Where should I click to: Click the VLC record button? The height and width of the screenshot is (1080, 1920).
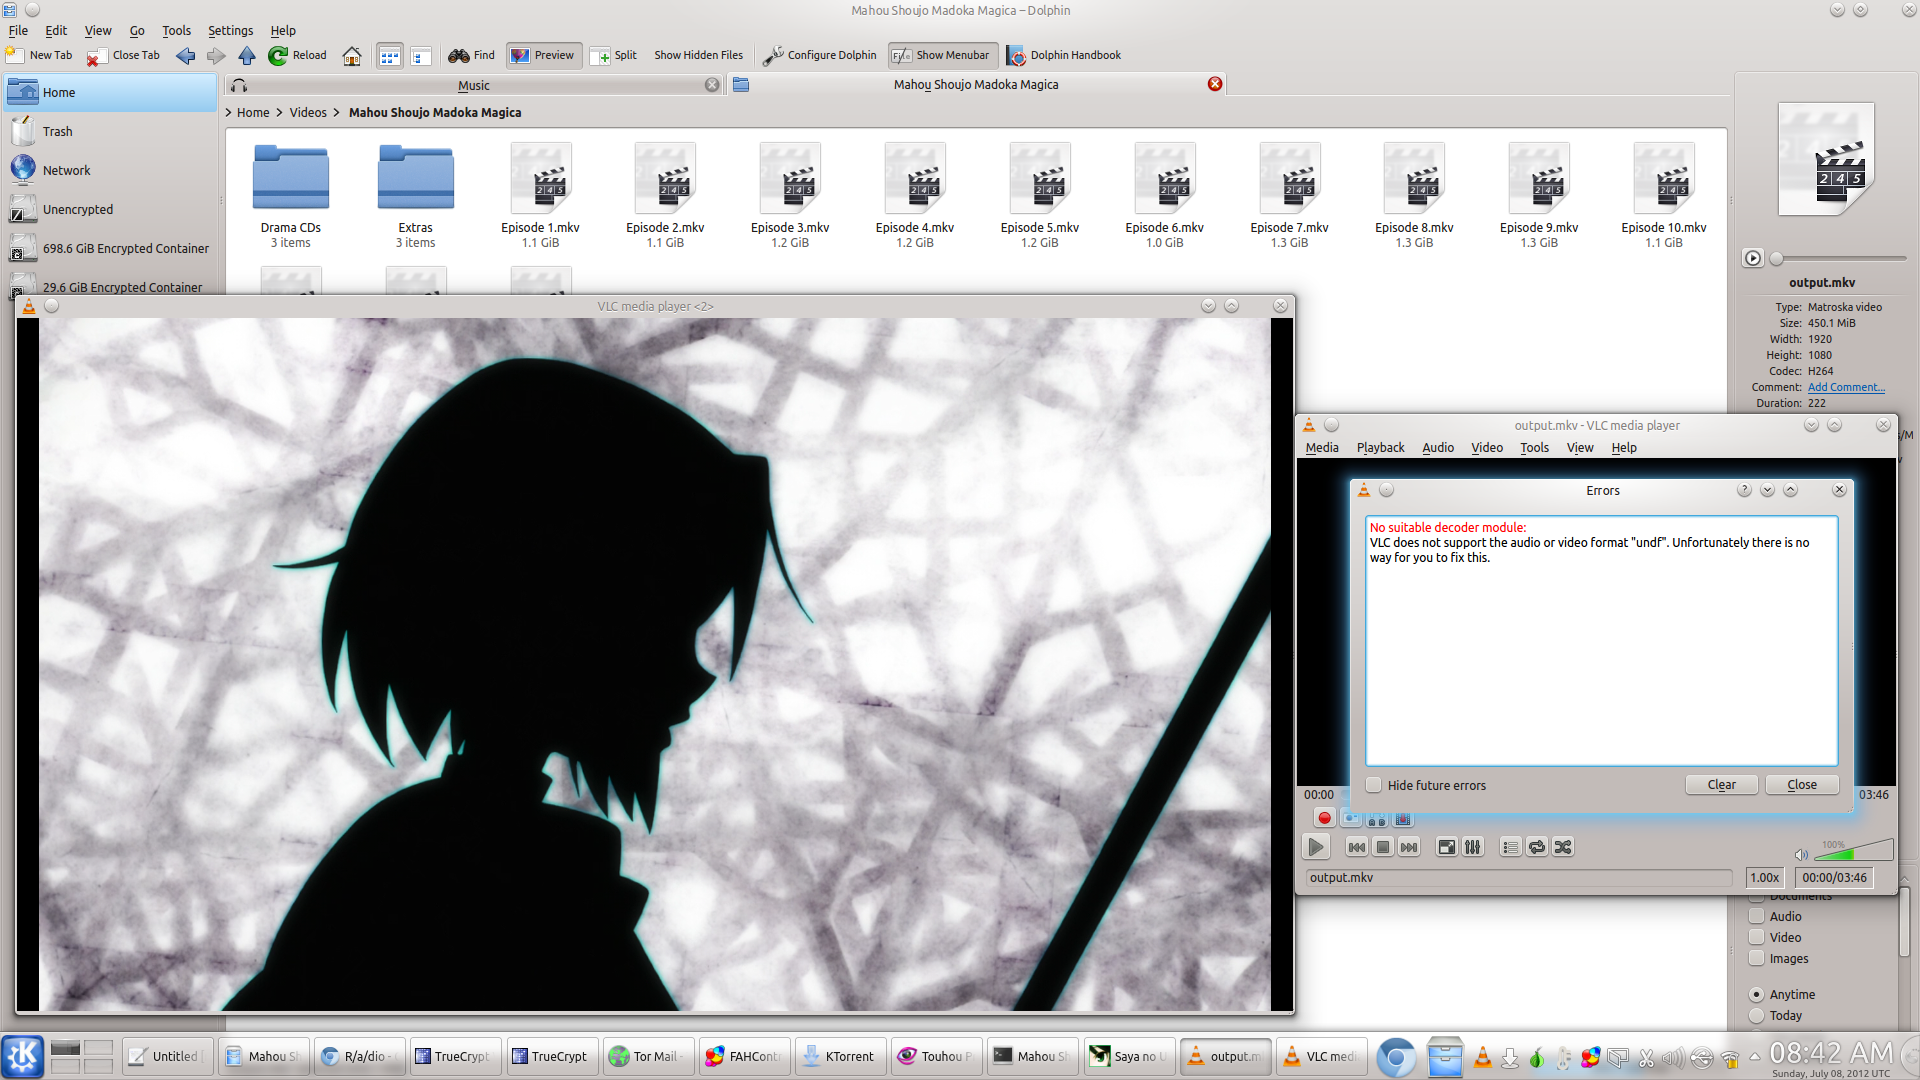pyautogui.click(x=1324, y=818)
